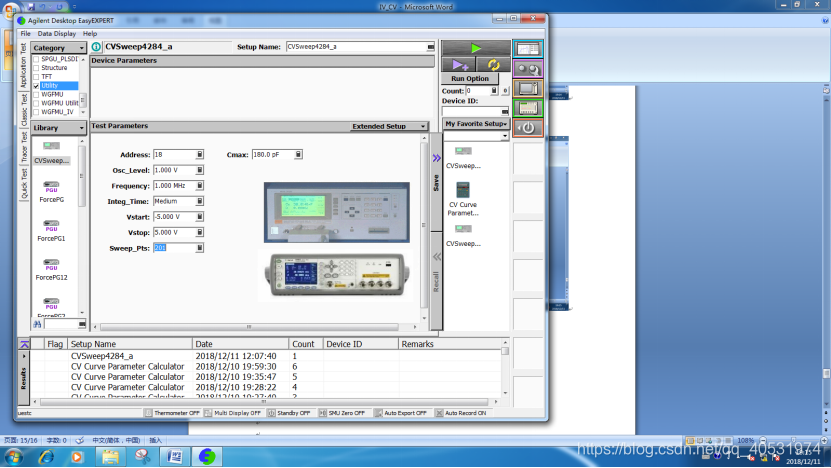This screenshot has height=468, width=831.
Task: Click the Run Option button
Action: point(470,78)
